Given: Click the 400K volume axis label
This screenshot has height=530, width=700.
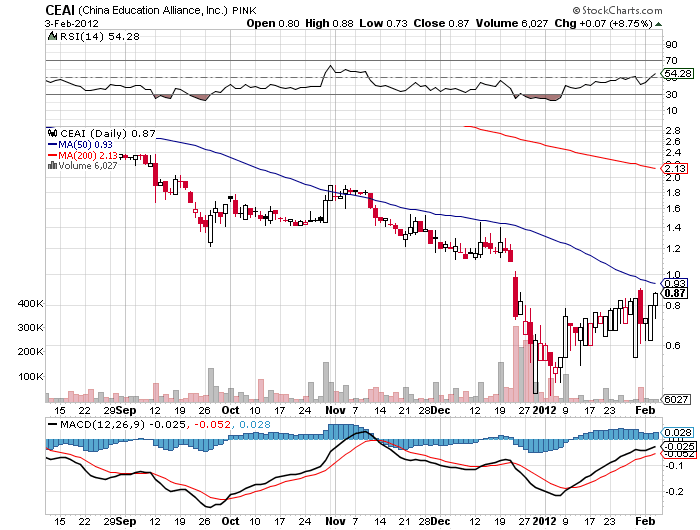Looking at the screenshot, I should click(30, 304).
